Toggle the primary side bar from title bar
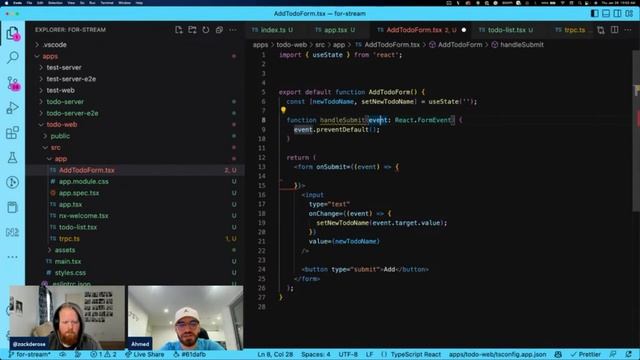 click(595, 13)
